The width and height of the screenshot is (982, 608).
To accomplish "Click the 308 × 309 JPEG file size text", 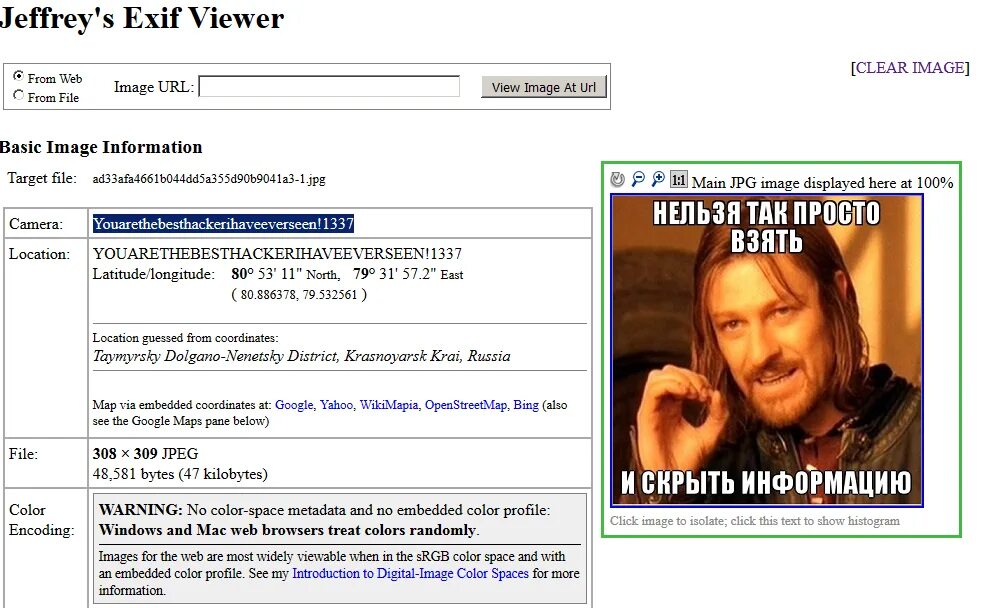I will (145, 453).
